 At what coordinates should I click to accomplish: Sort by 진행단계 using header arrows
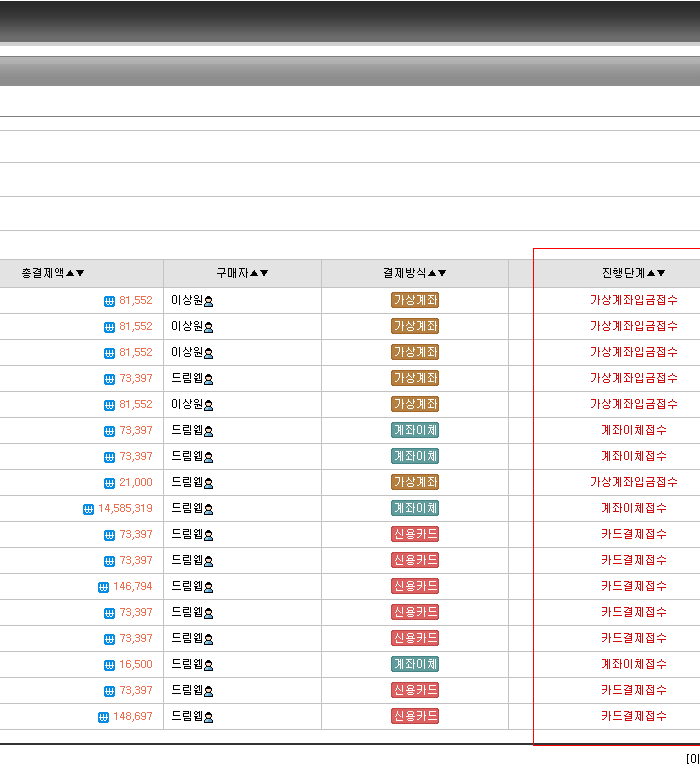(x=656, y=273)
